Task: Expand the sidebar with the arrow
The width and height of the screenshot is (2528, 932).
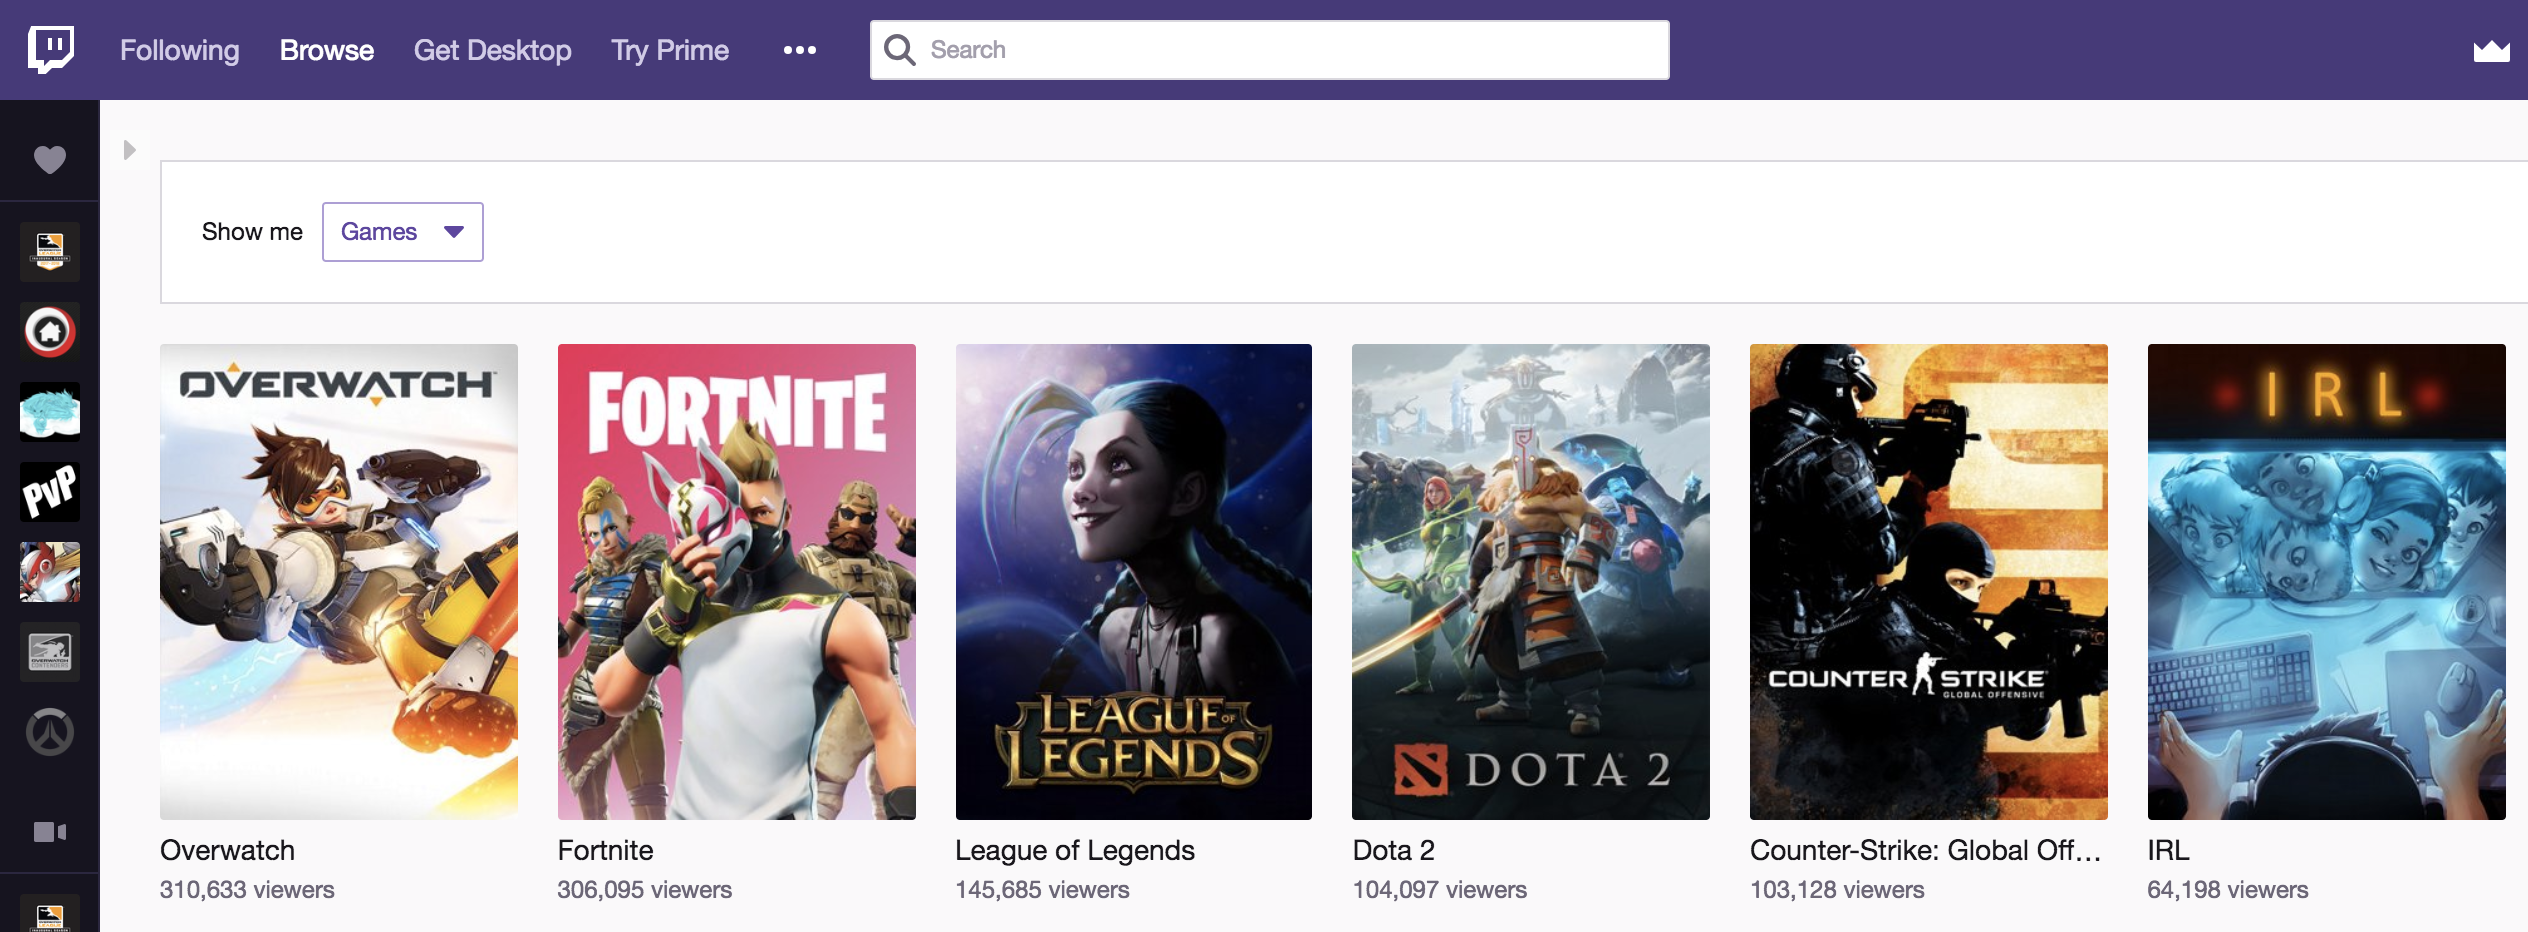Action: 129,150
